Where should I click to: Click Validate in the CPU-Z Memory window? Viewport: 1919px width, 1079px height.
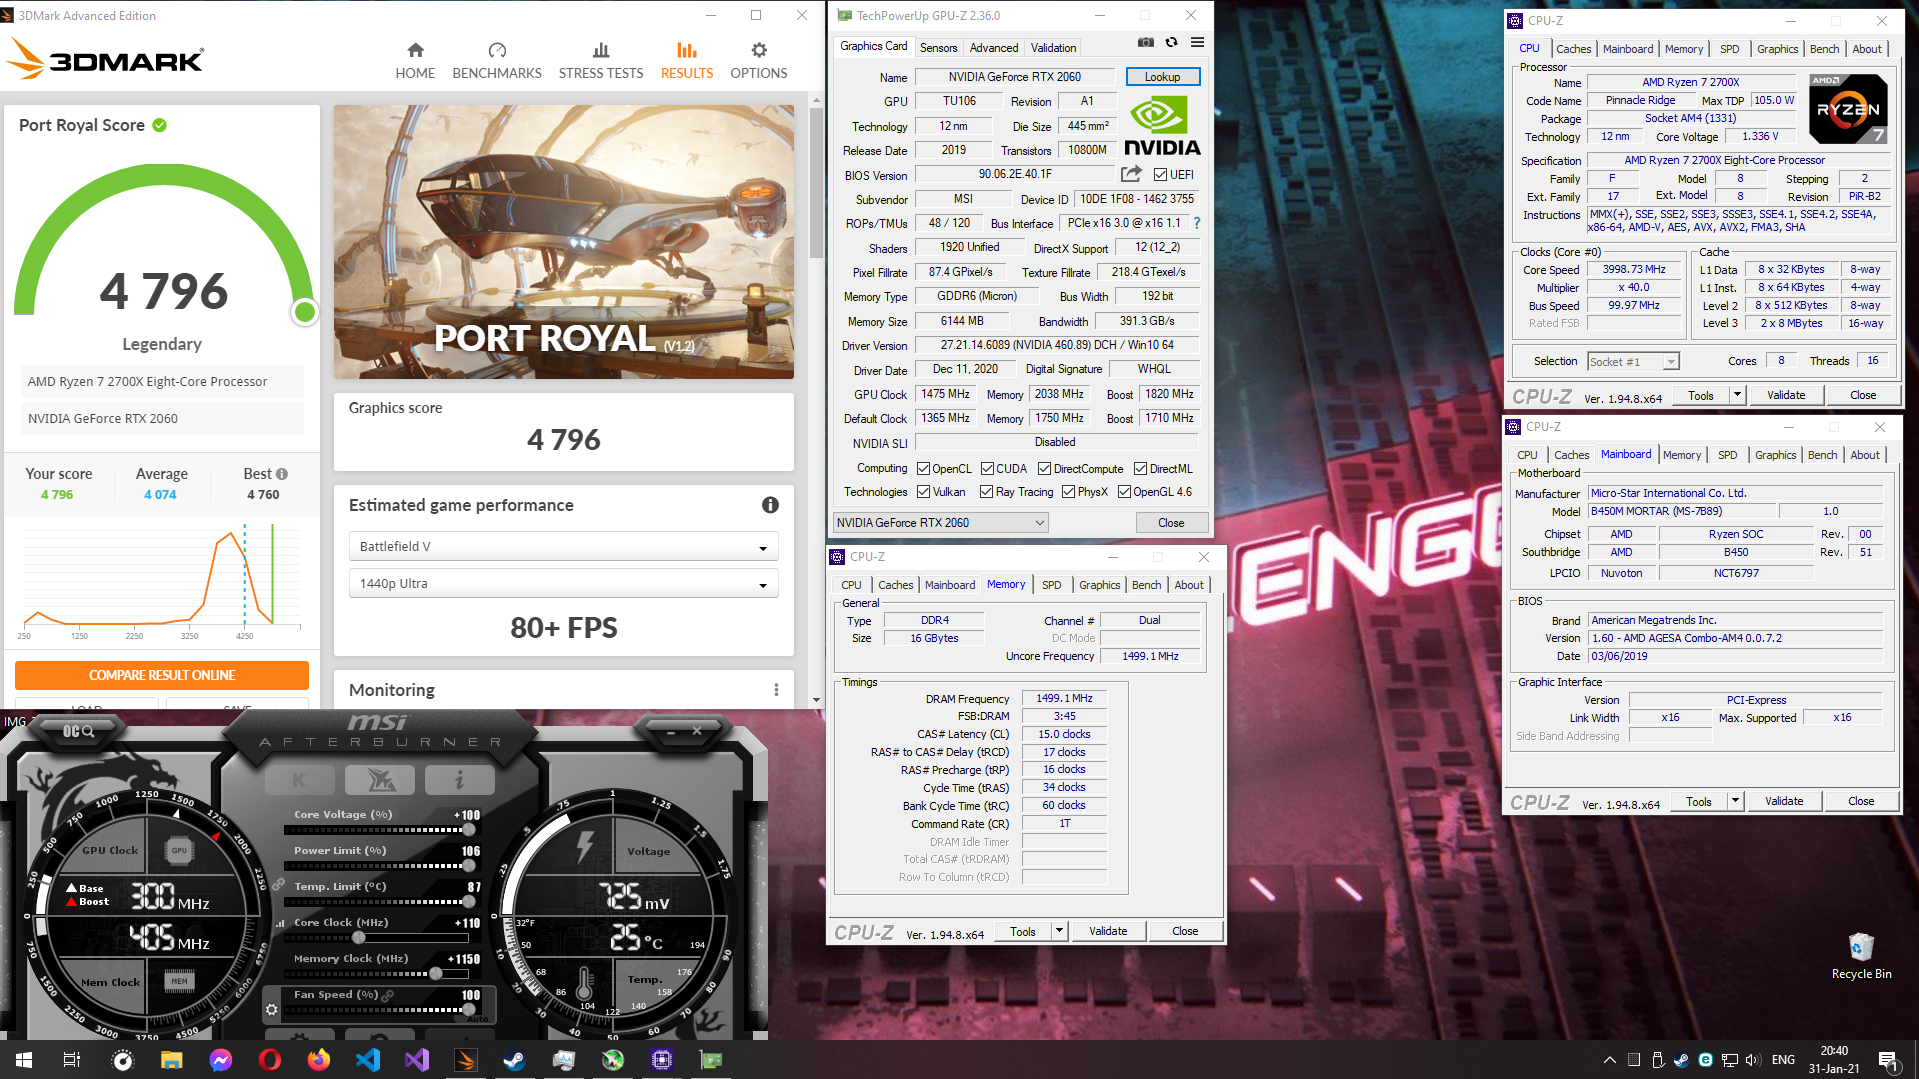pos(1107,931)
